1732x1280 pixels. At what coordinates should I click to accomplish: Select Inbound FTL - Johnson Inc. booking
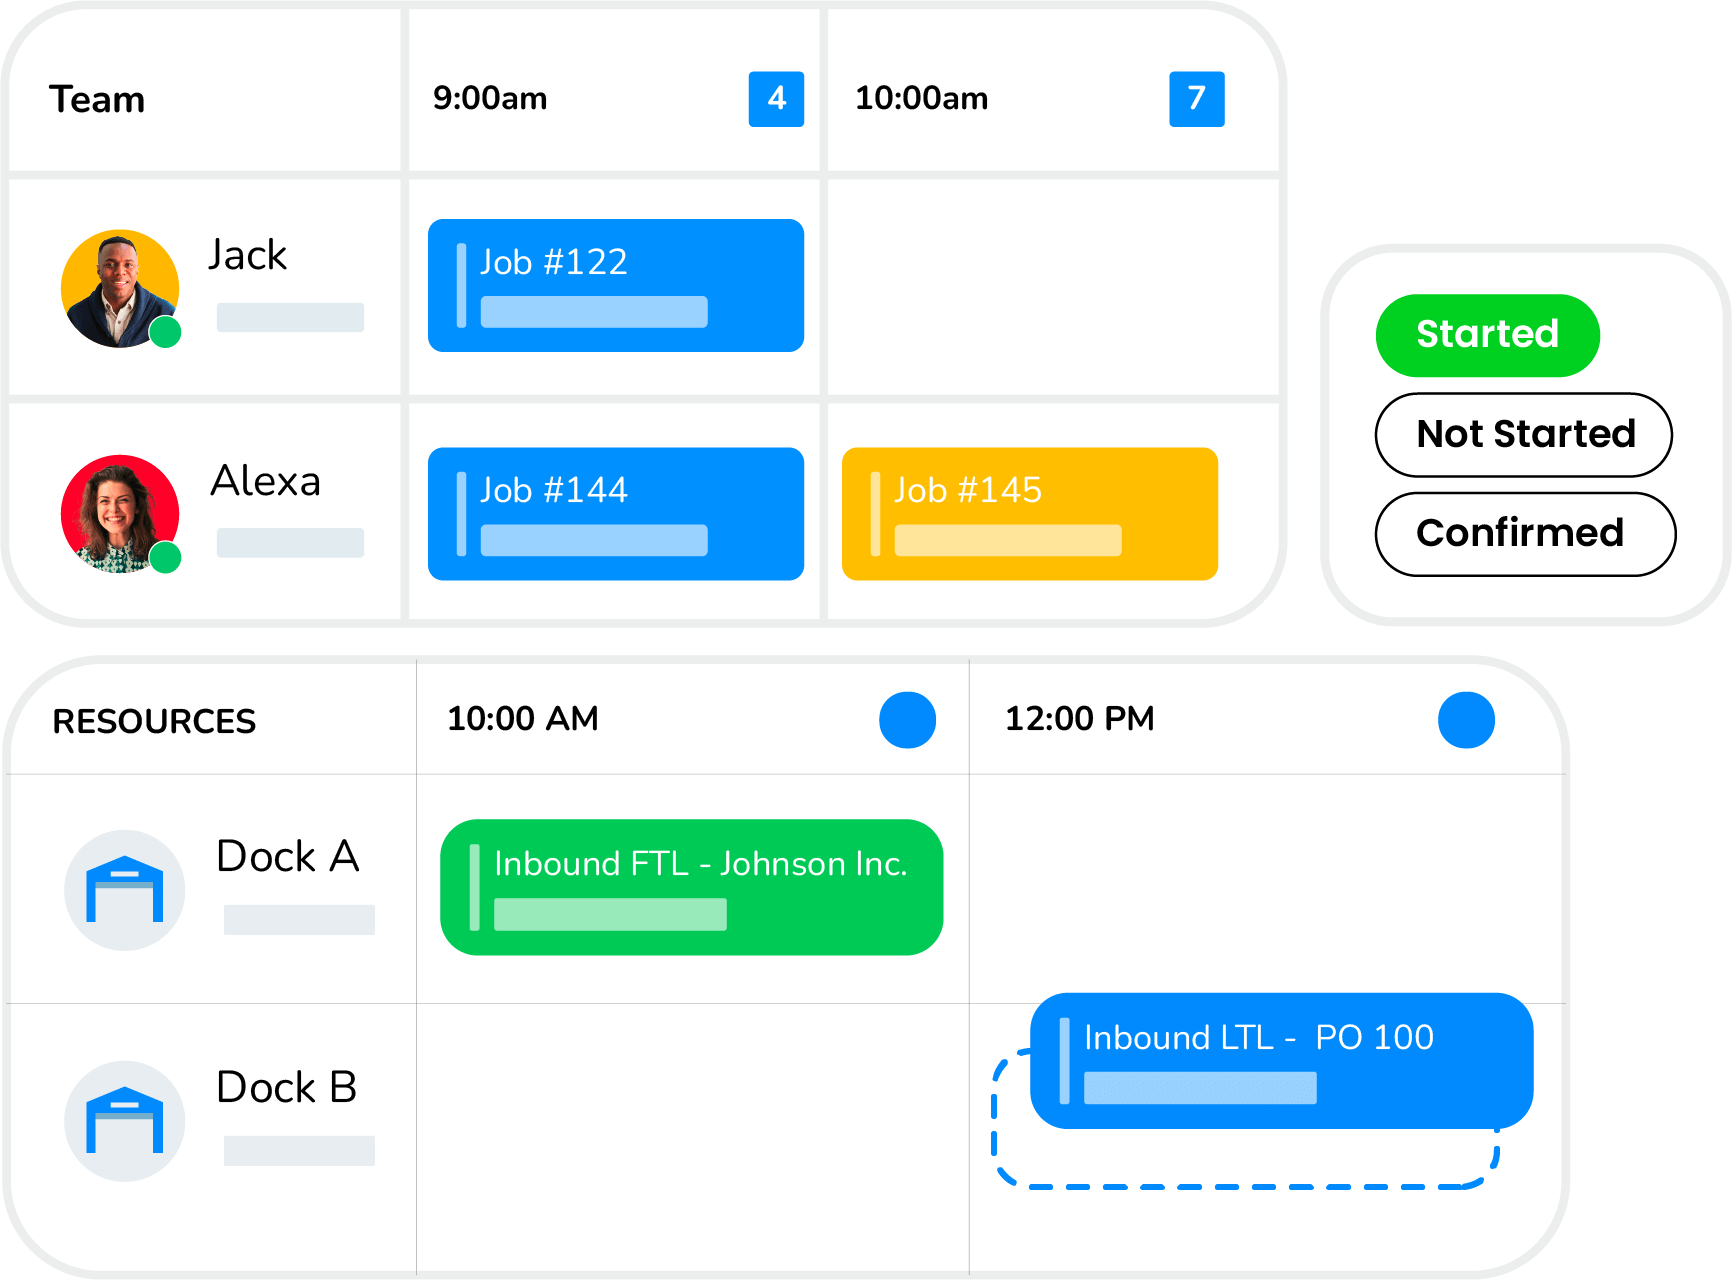pos(691,887)
